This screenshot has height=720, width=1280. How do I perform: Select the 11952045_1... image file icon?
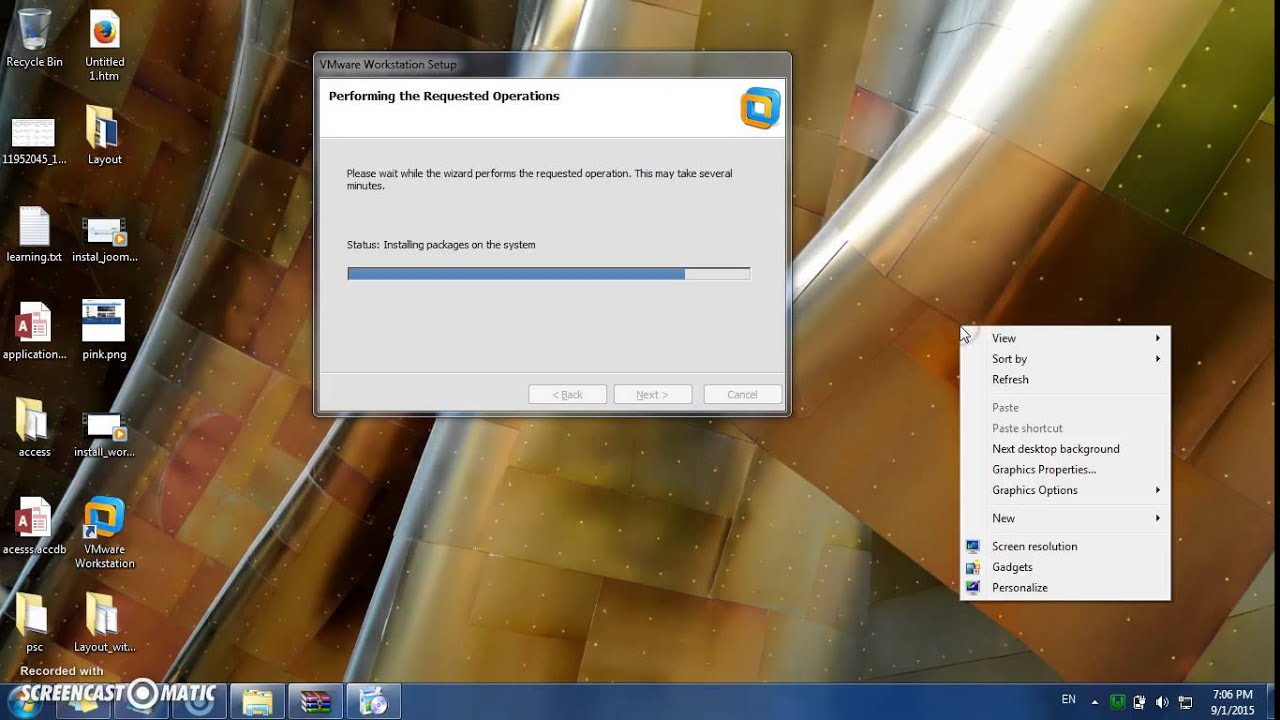(34, 140)
